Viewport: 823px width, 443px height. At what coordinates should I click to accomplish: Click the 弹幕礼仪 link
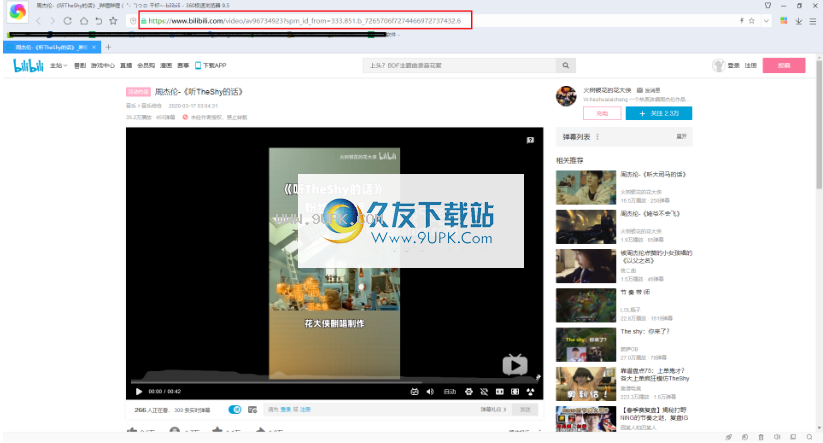[493, 409]
